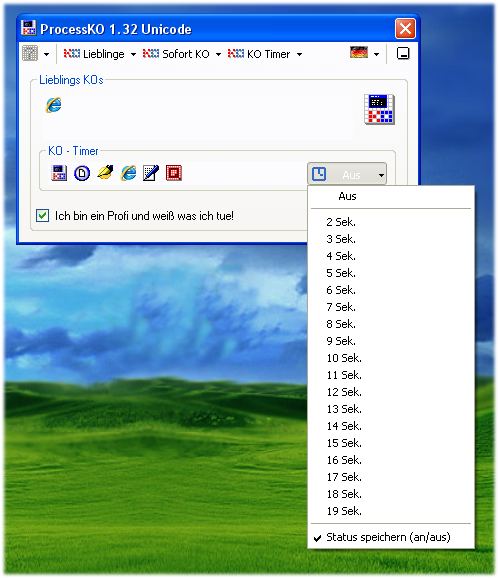Choose 6 Sek. from timer menu
The image size is (498, 578).
coord(391,290)
